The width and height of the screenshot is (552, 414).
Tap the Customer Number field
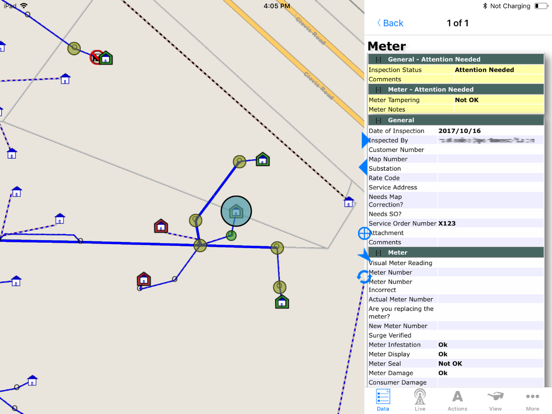[x=456, y=150]
